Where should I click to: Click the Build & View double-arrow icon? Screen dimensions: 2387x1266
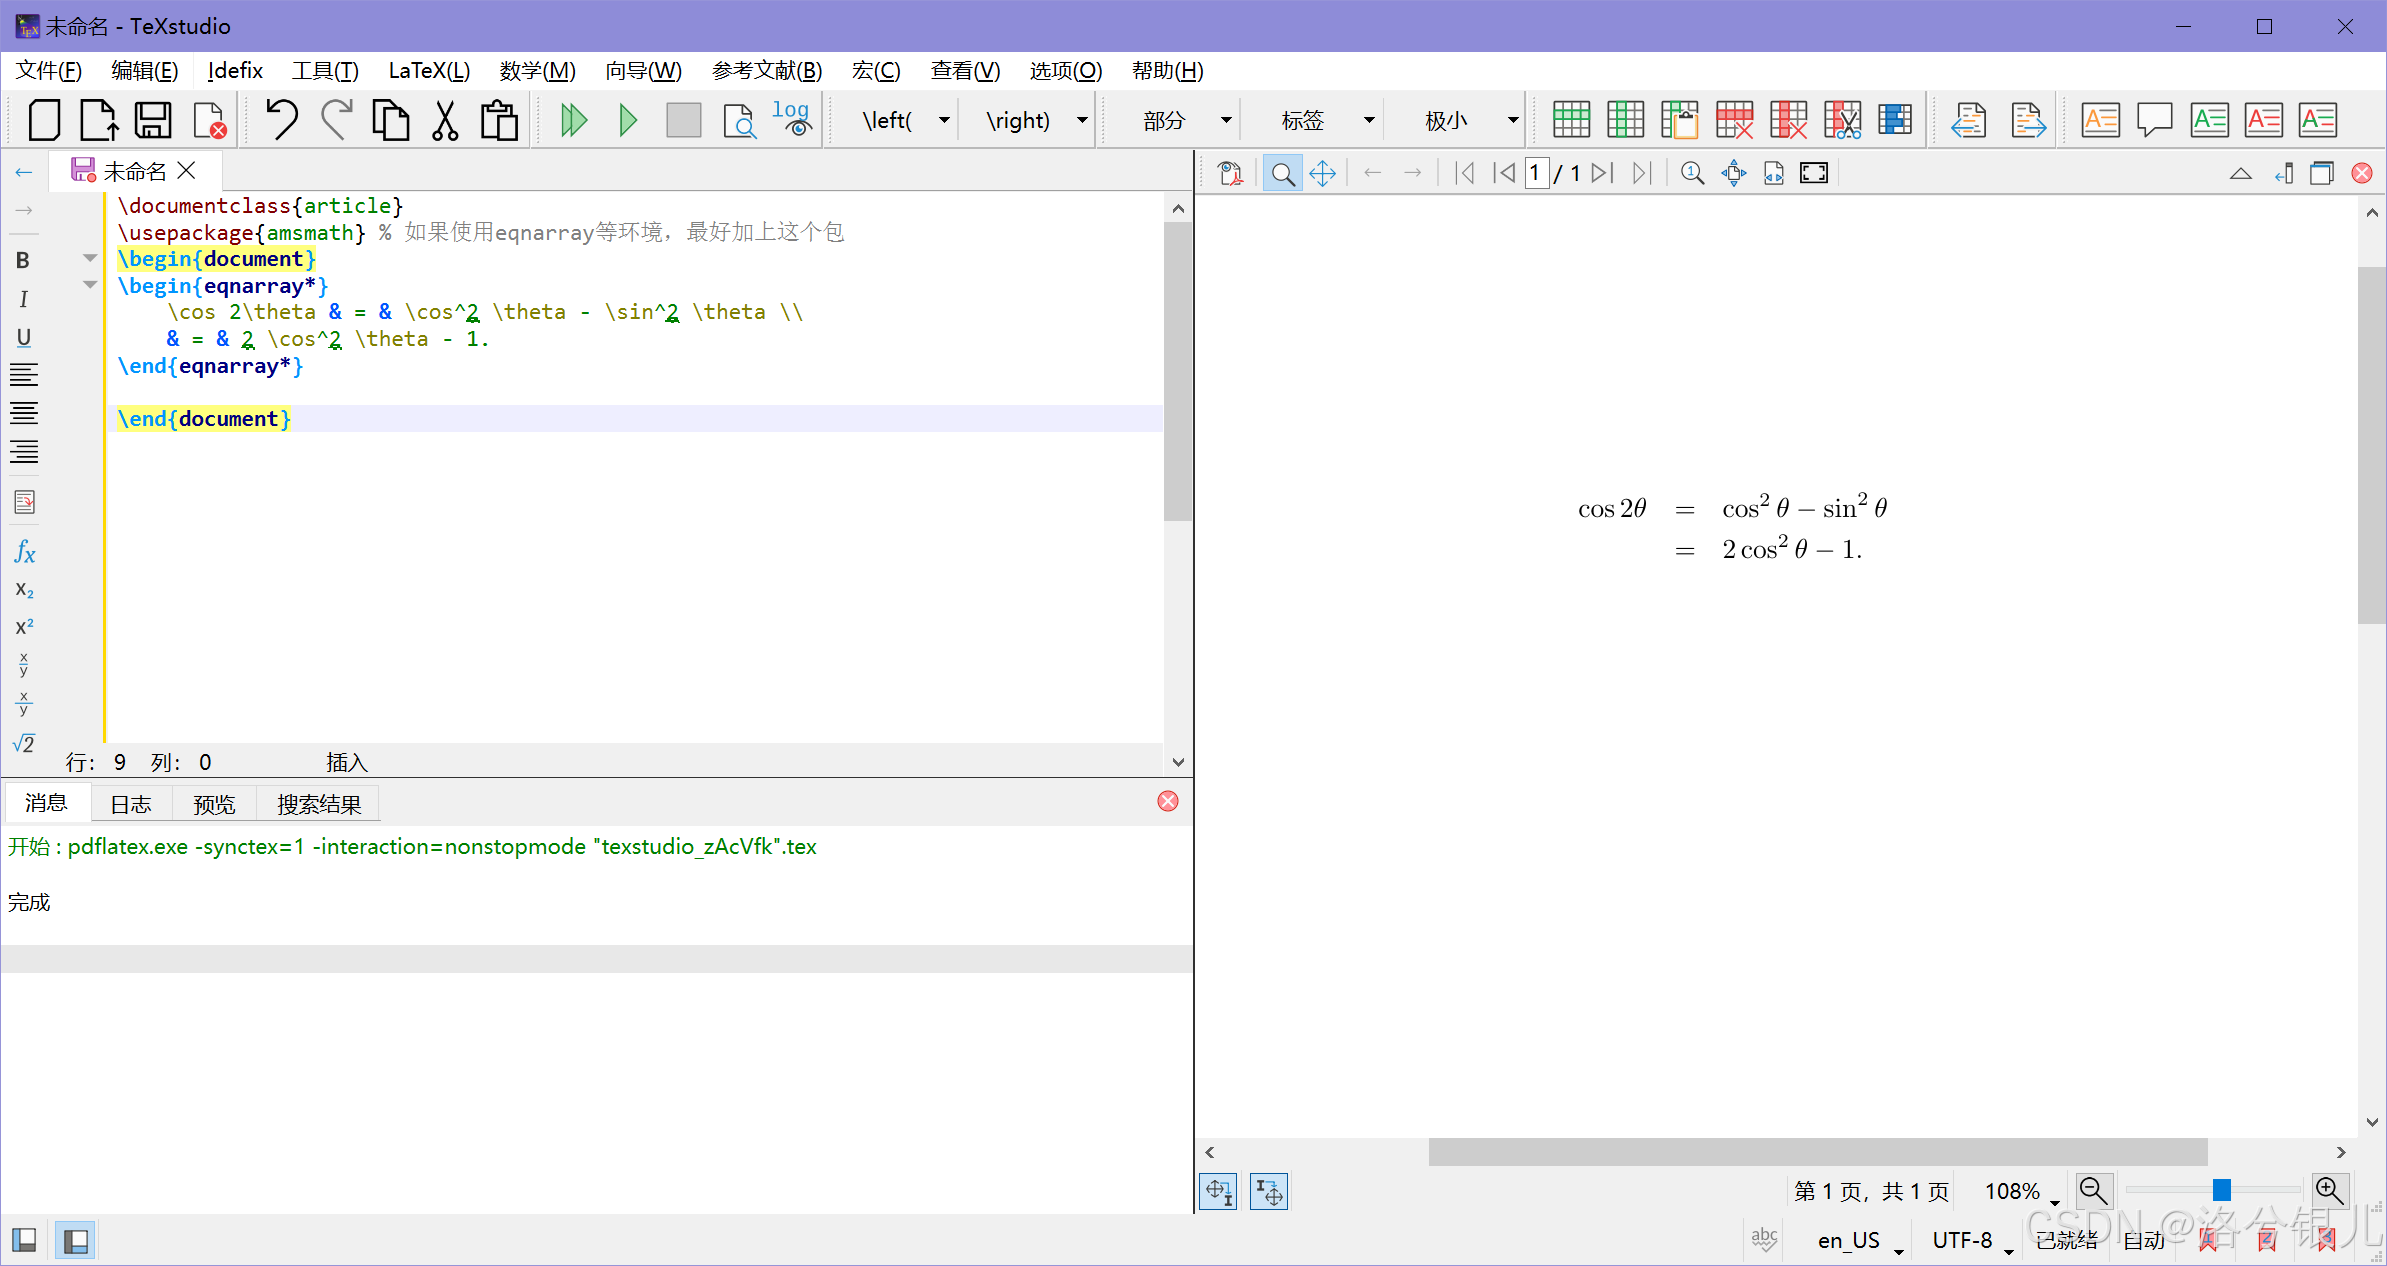point(573,121)
